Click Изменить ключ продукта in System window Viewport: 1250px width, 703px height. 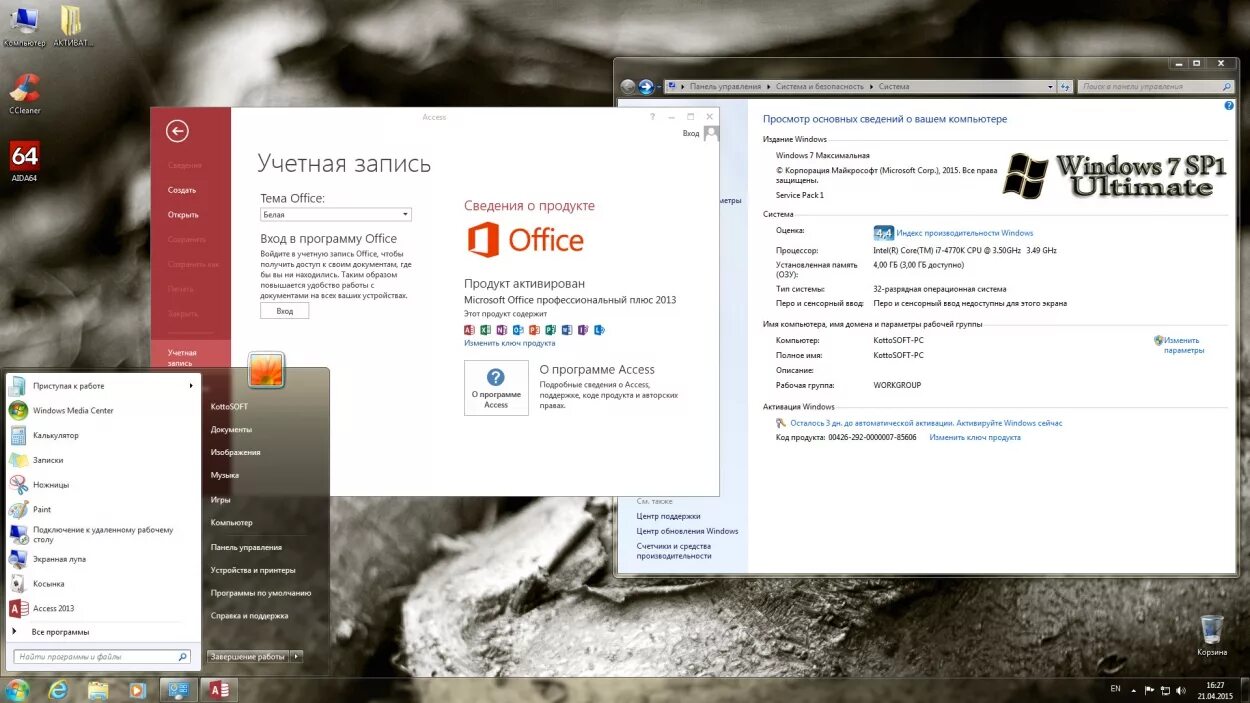975,437
